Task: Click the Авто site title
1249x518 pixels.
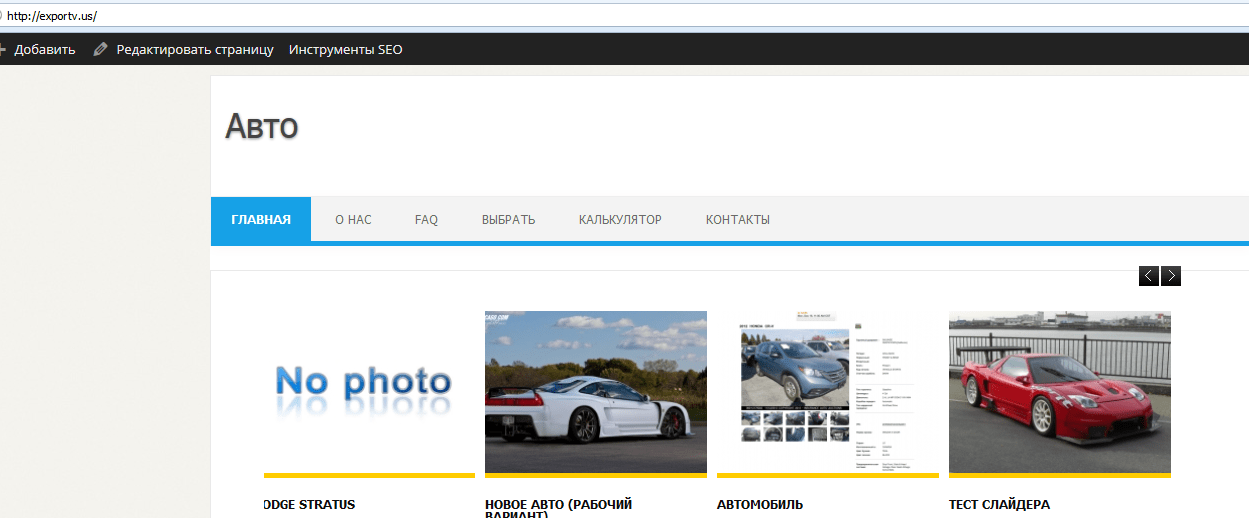Action: click(x=262, y=127)
